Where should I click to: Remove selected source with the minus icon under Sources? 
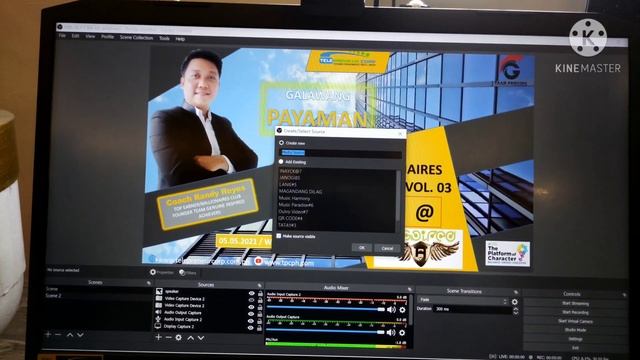click(x=168, y=338)
